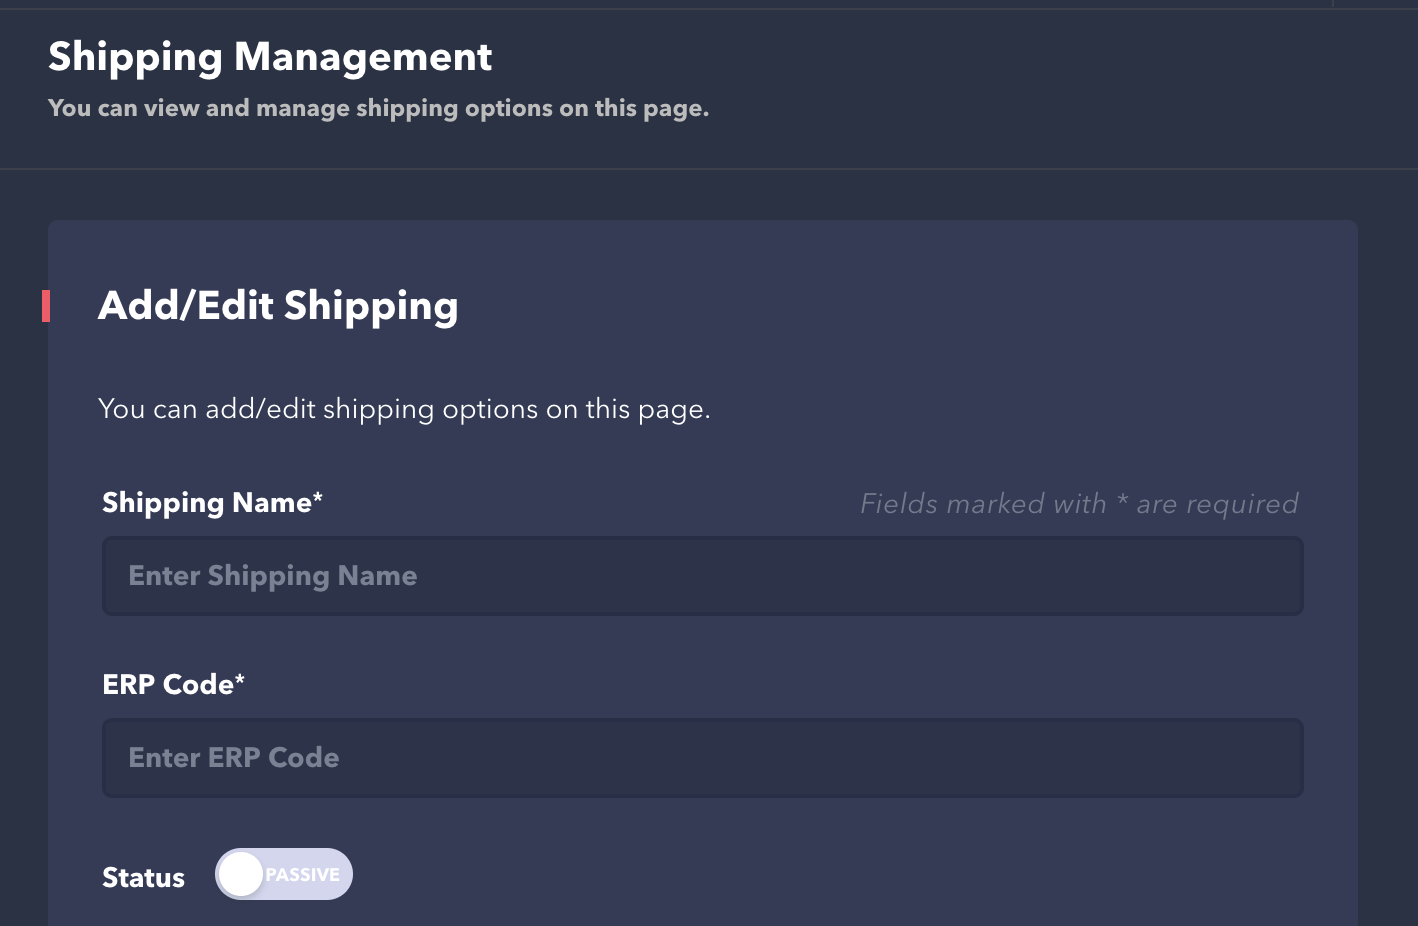Screen dimensions: 1418x926
Task: Click the white knob of Status toggle
Action: (x=241, y=874)
